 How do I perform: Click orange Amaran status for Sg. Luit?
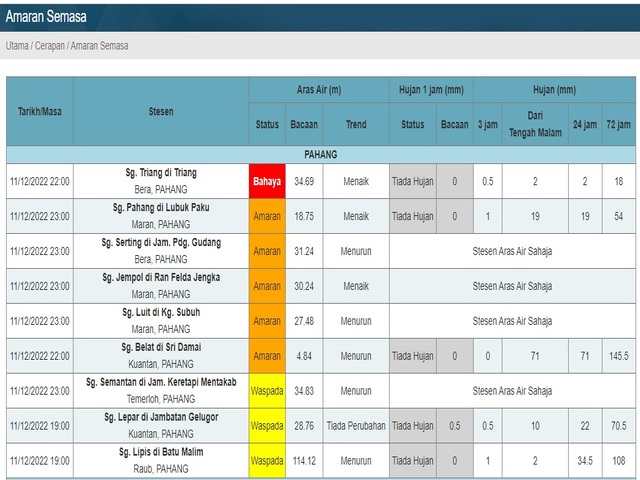[267, 321]
